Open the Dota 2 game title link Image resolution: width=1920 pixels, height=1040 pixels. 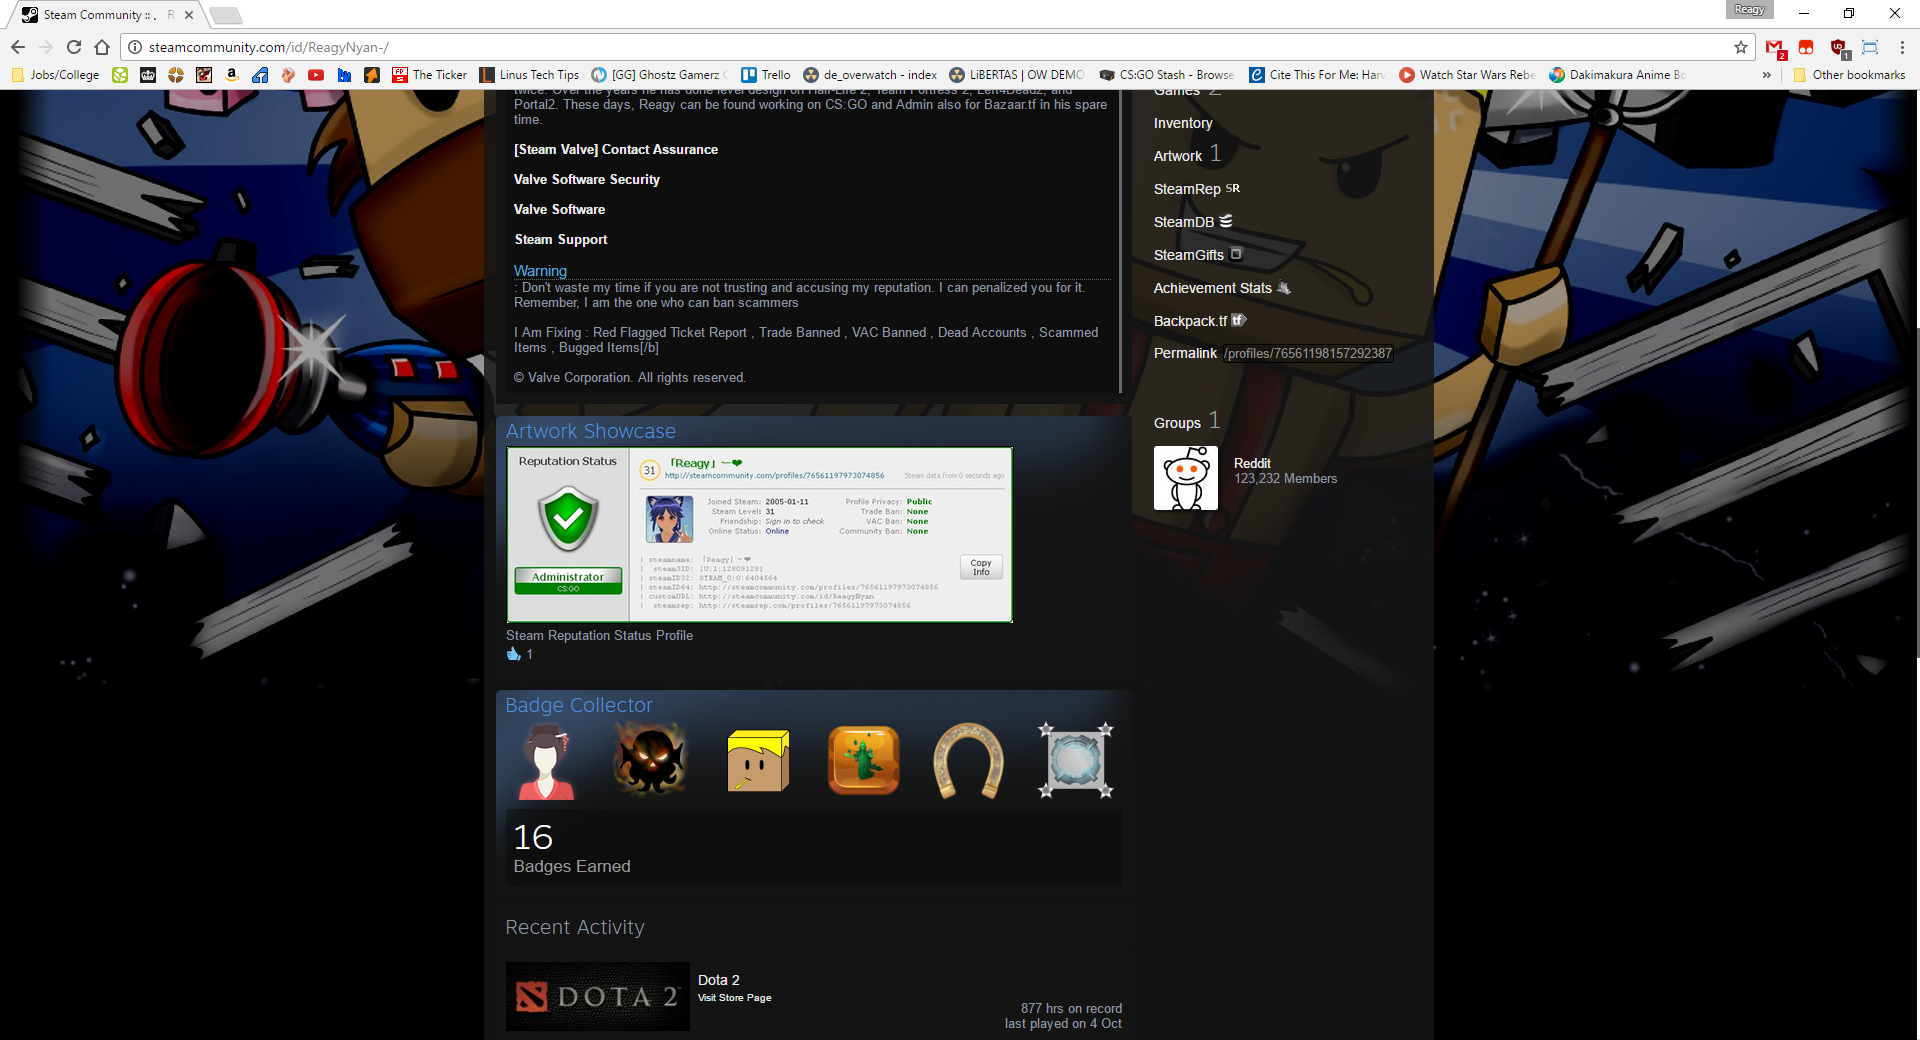[x=719, y=980]
